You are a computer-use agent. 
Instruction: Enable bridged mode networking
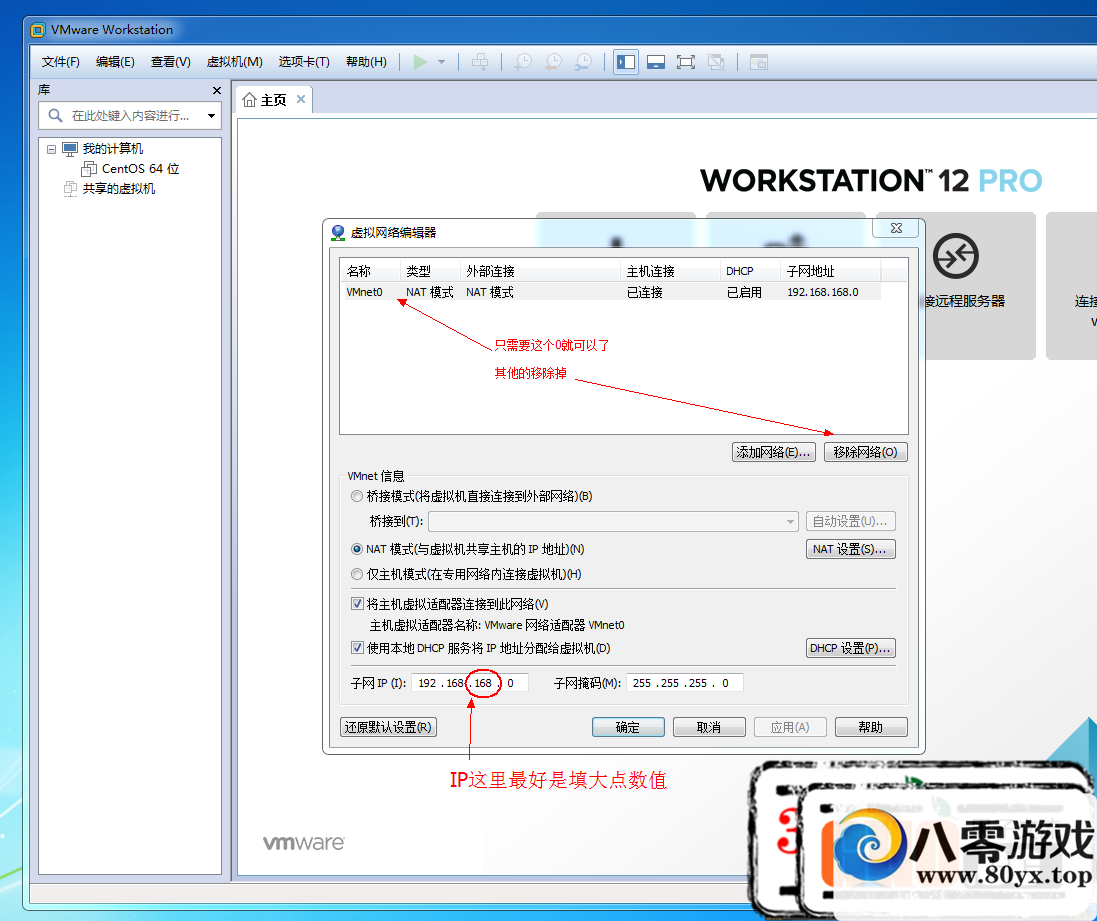tap(357, 495)
